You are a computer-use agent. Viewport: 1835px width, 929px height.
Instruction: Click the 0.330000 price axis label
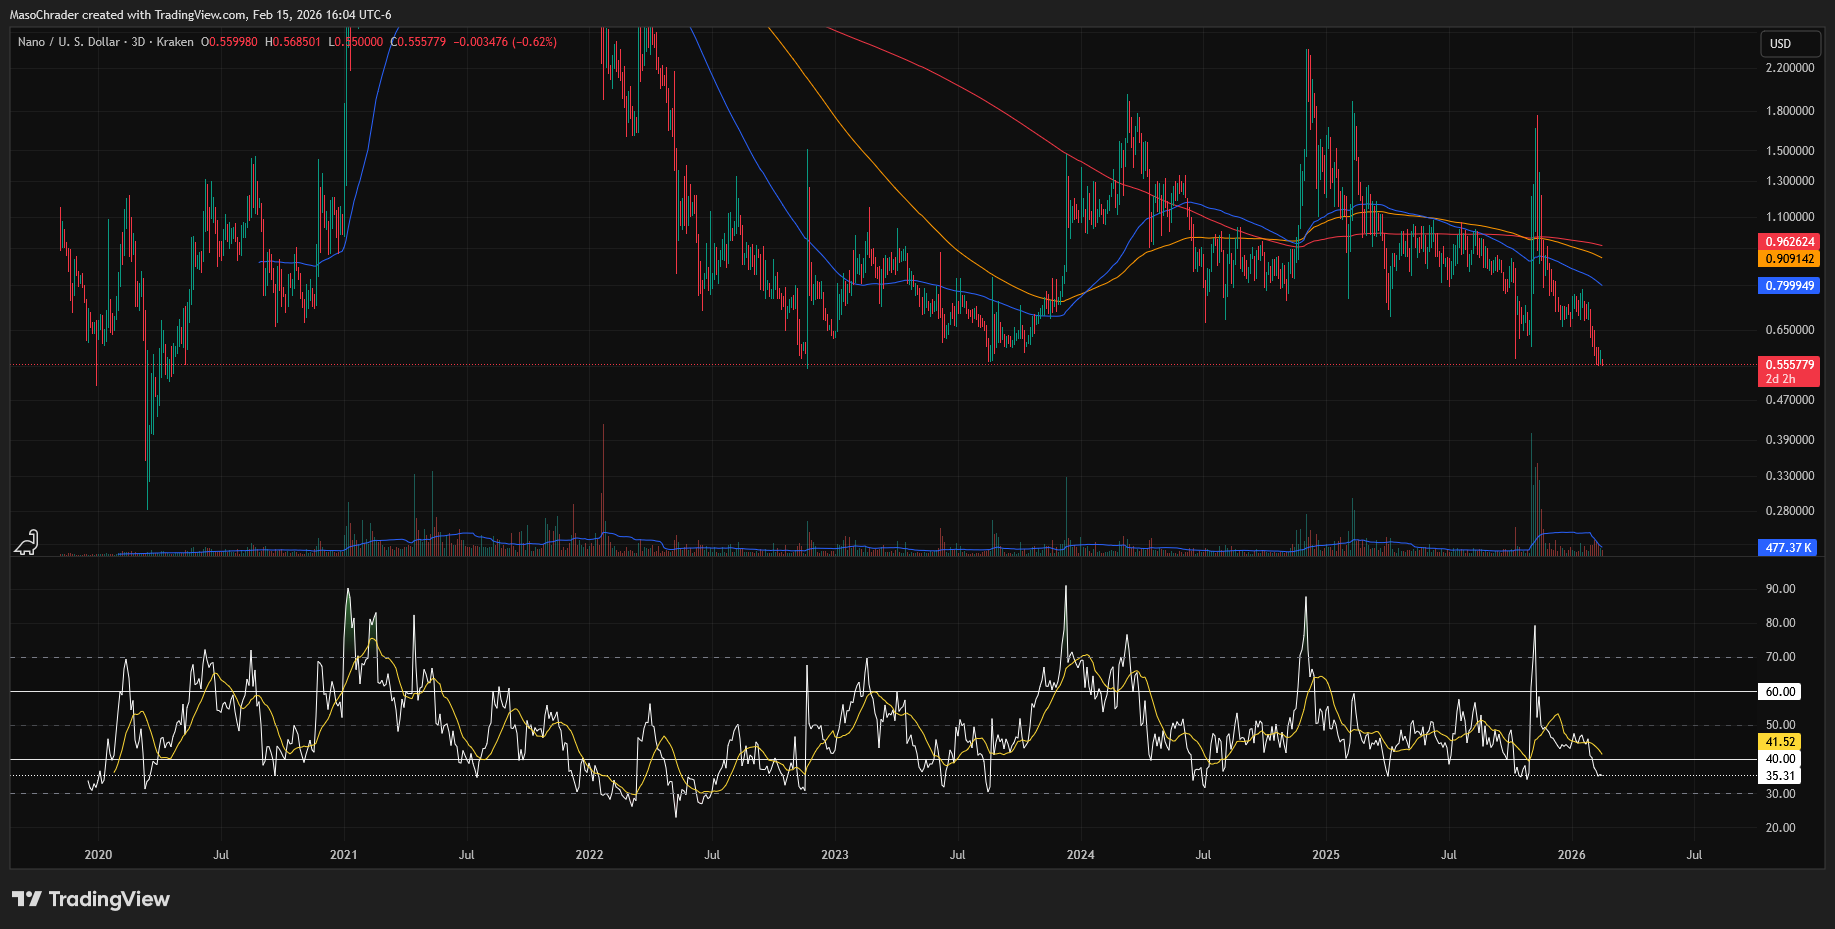coord(1790,476)
